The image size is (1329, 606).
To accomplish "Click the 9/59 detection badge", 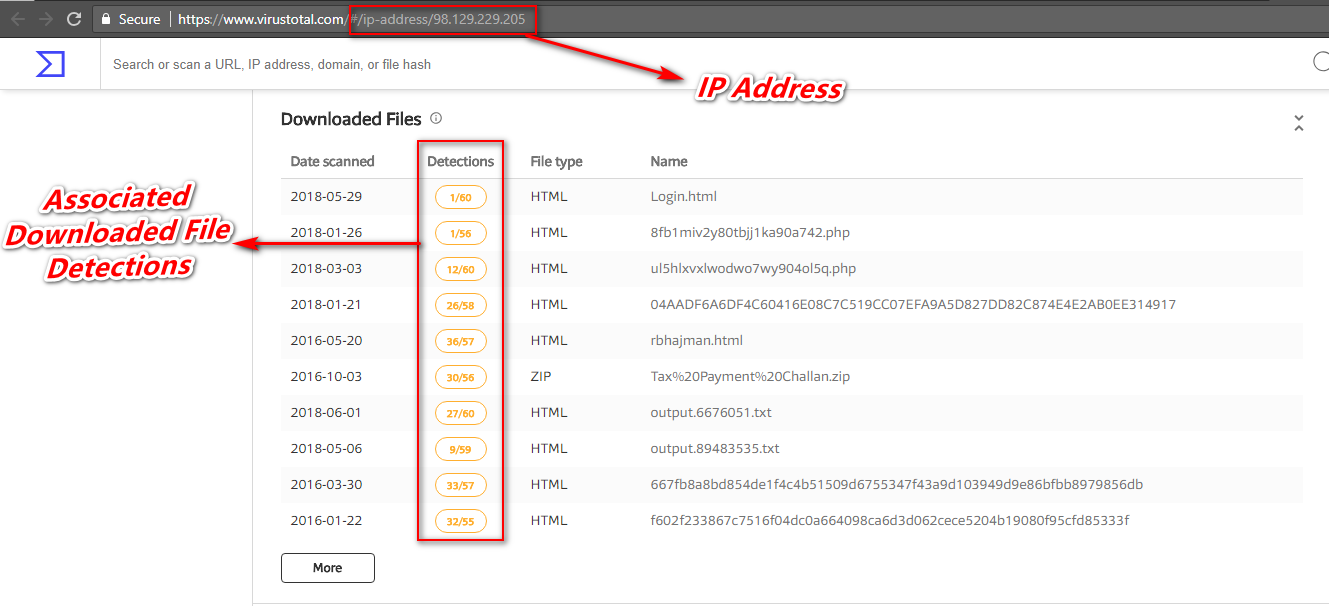I will pos(460,450).
